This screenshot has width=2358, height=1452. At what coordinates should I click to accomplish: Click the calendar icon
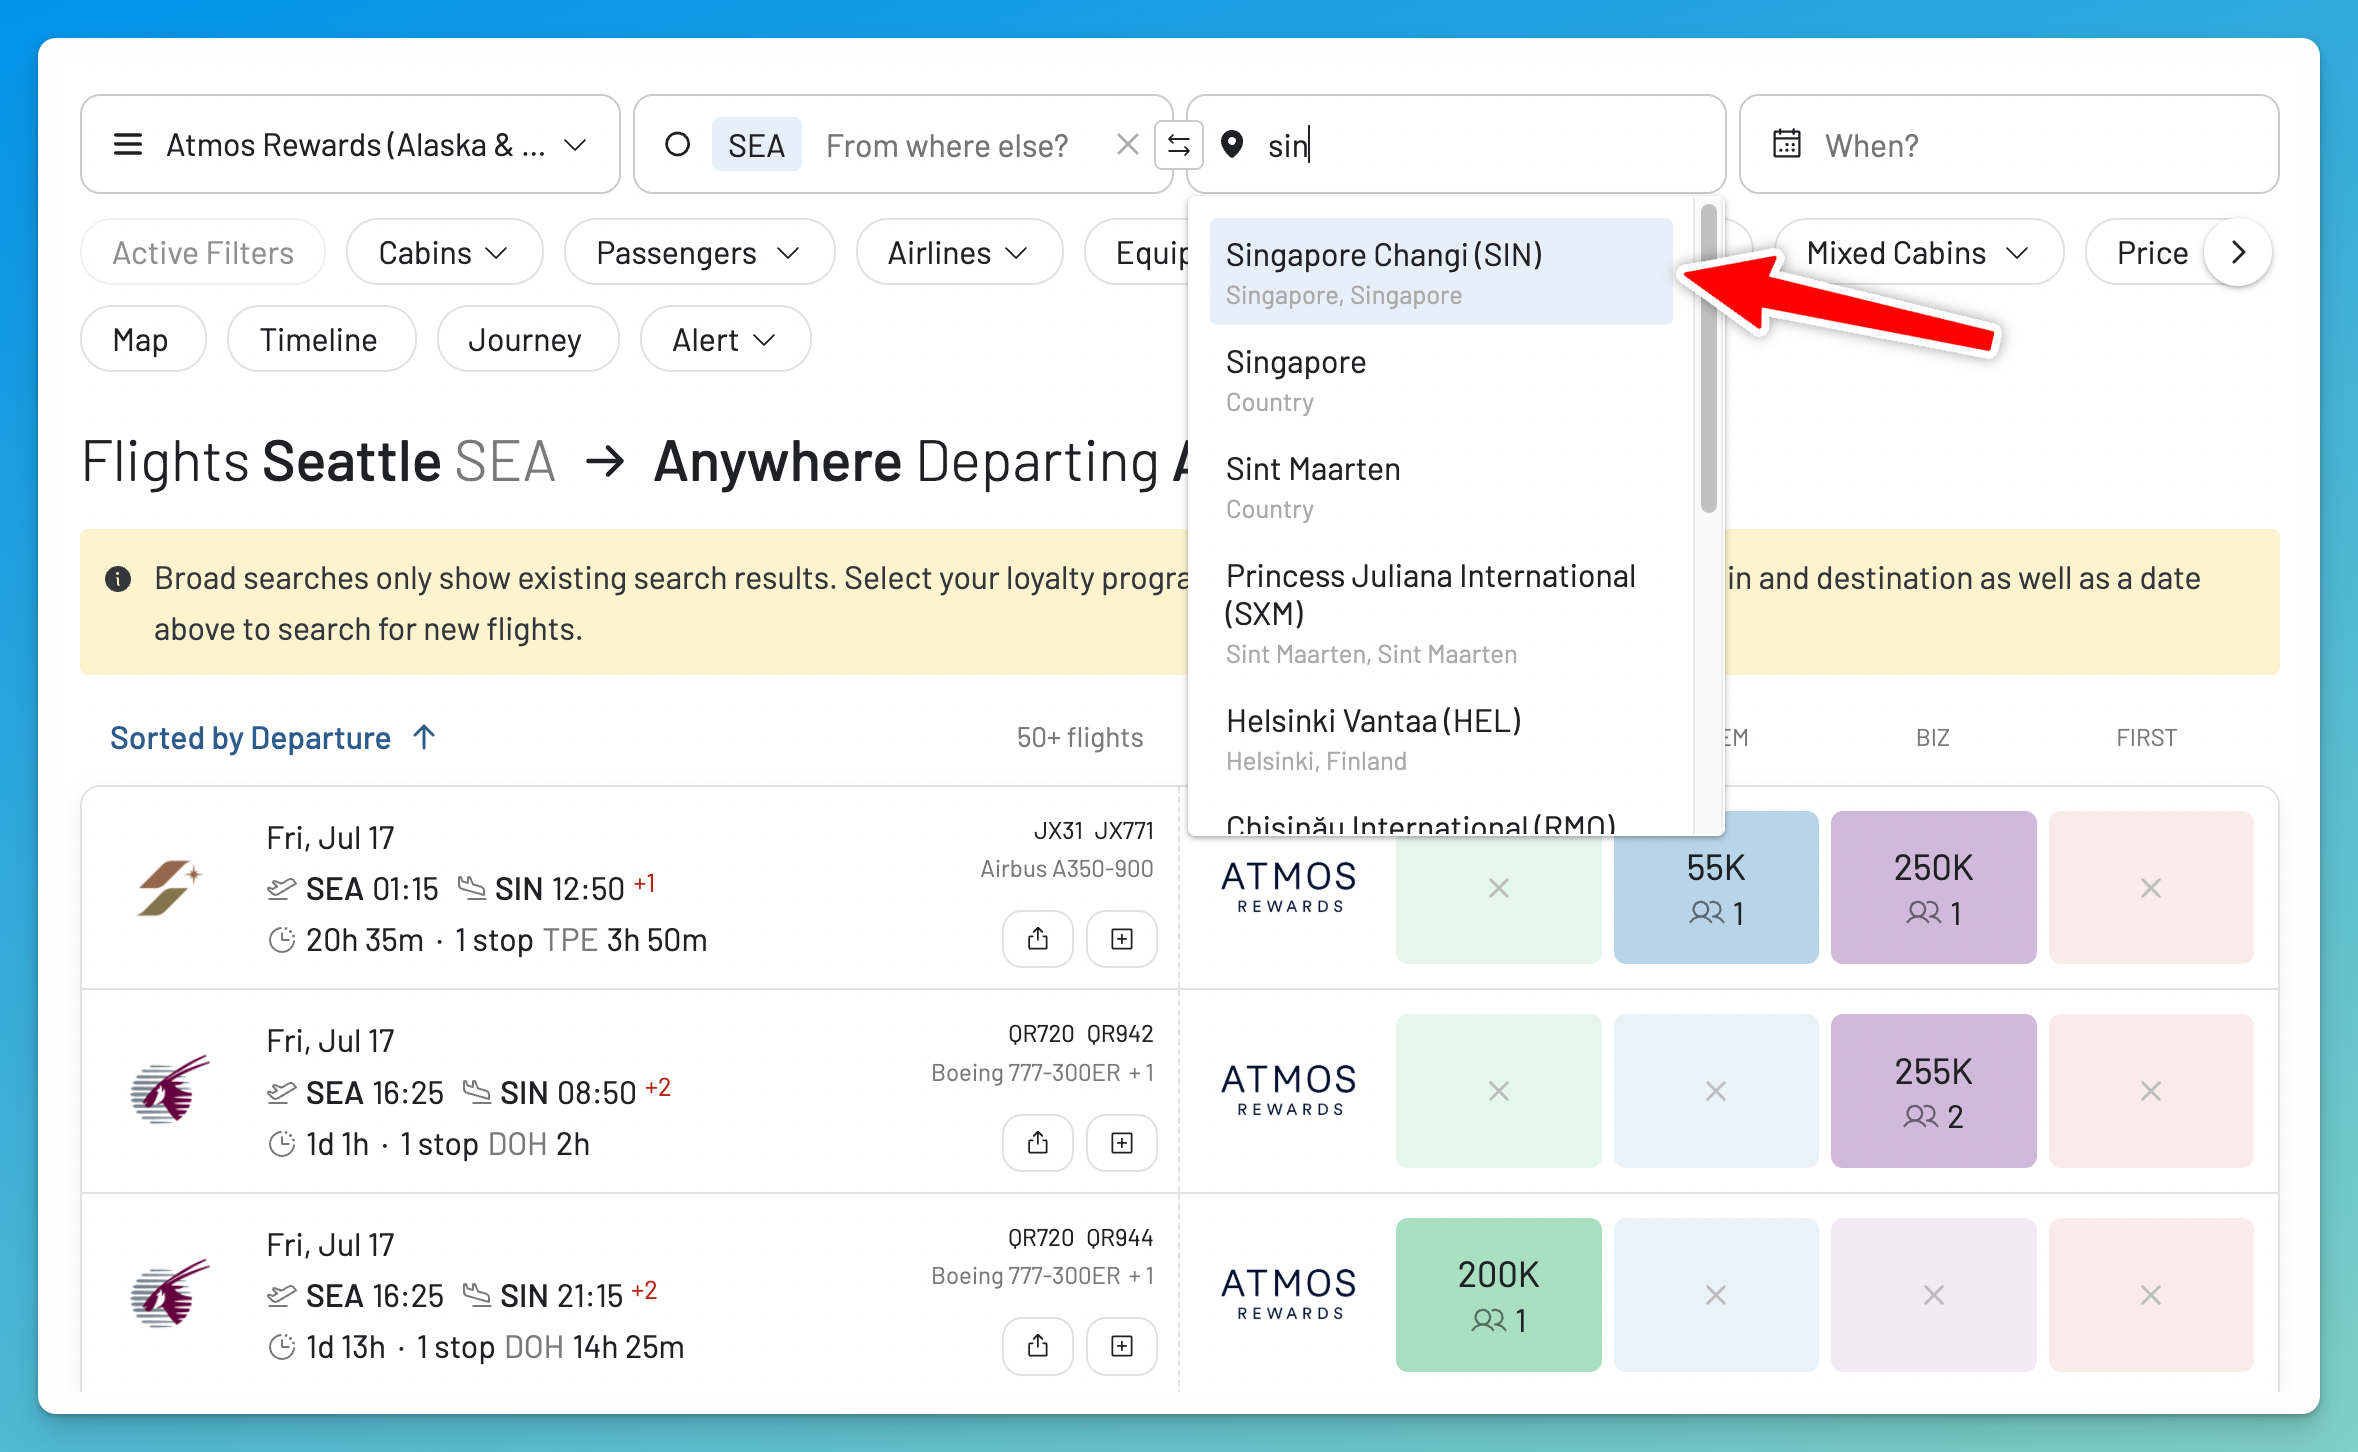[x=1787, y=145]
